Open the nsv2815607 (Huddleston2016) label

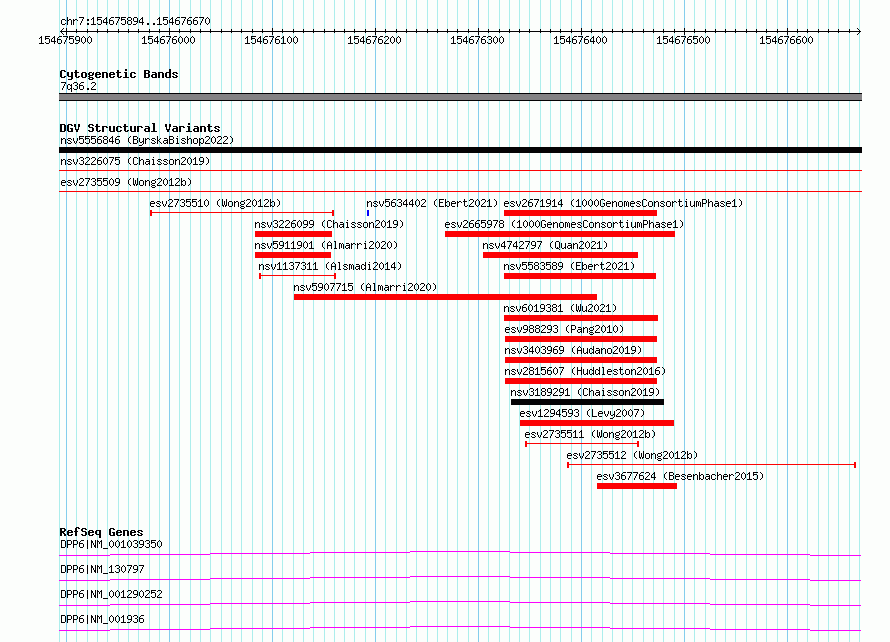[x=585, y=371]
